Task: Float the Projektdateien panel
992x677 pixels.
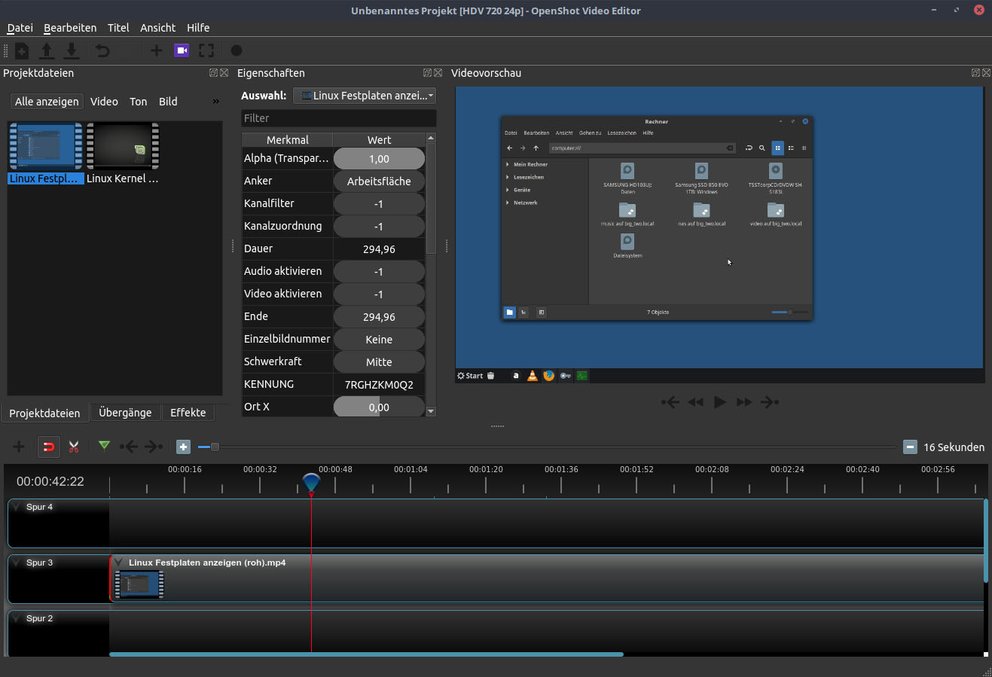Action: coord(214,73)
